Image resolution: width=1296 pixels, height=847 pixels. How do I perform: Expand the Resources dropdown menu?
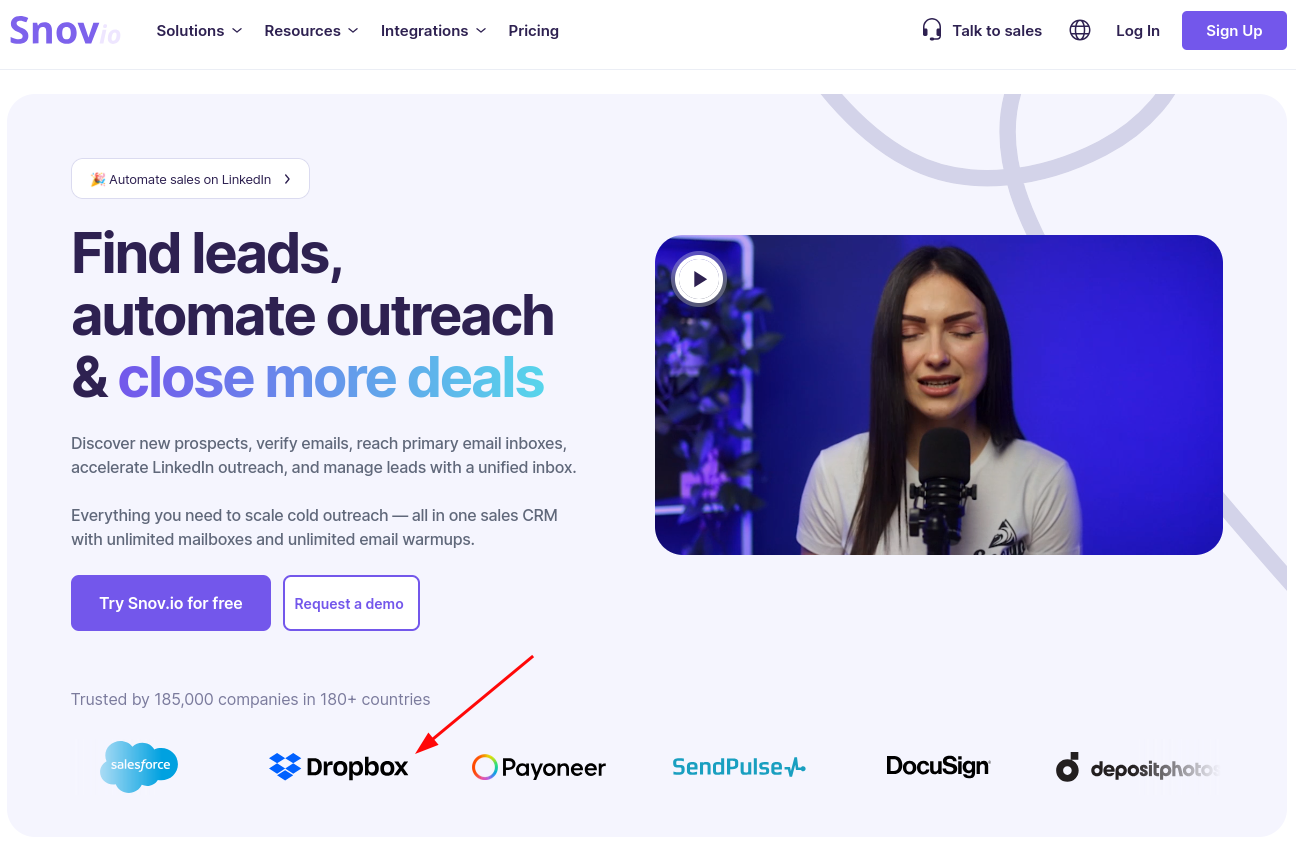click(311, 31)
